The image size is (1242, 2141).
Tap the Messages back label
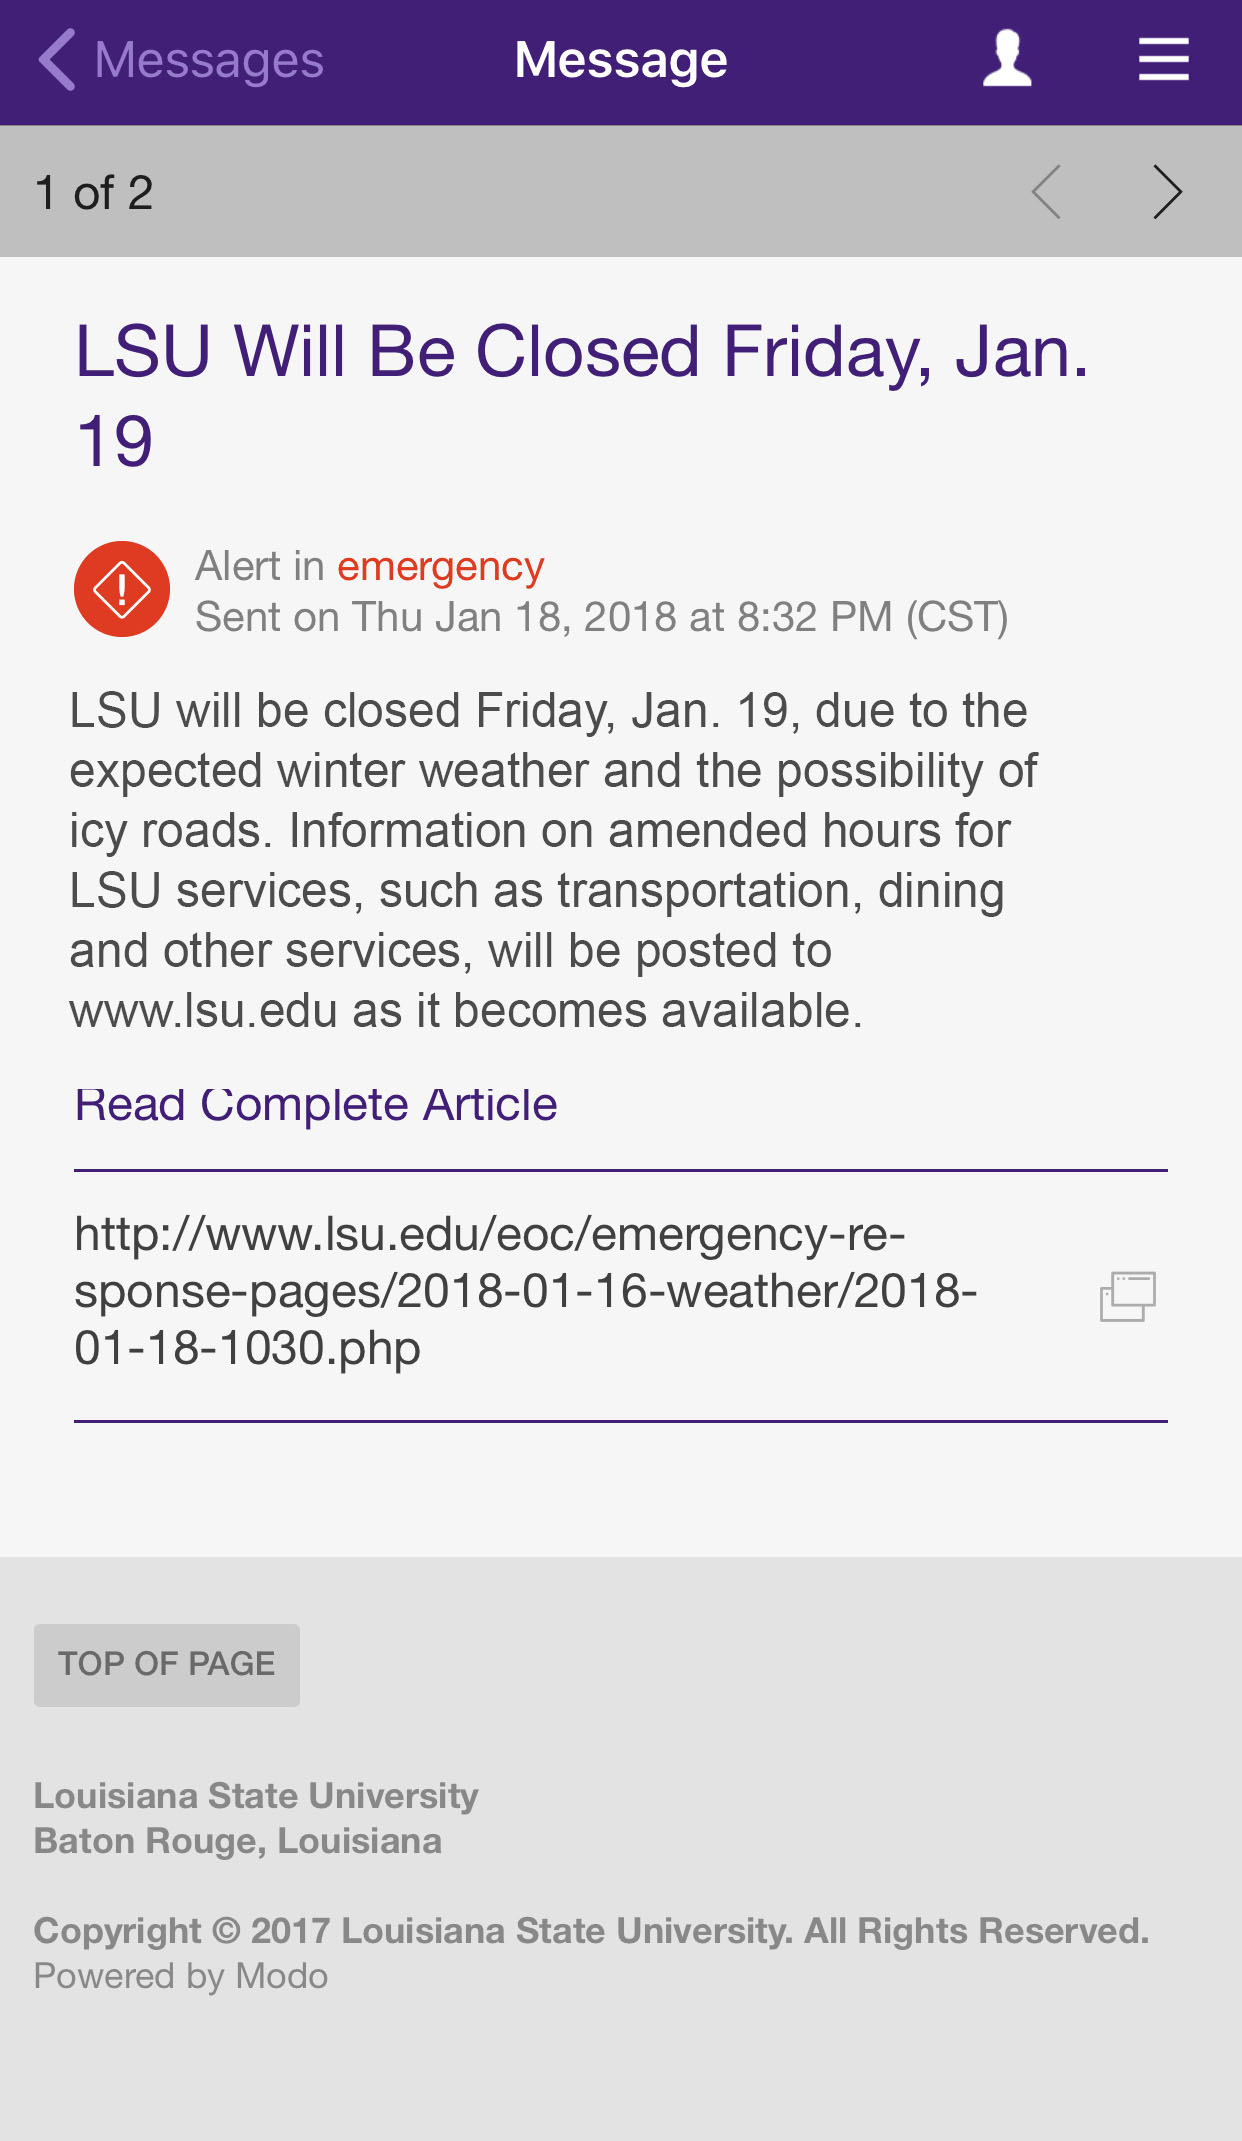click(209, 60)
